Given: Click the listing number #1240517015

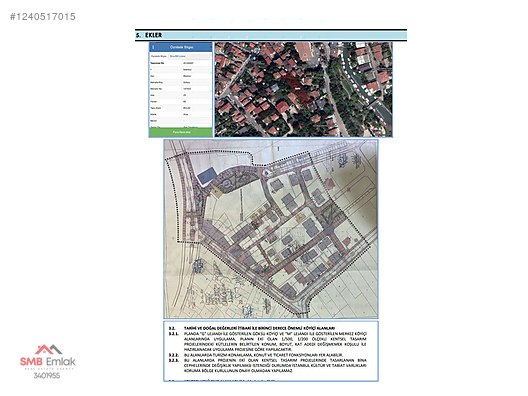Looking at the screenshot, I should click(43, 16).
